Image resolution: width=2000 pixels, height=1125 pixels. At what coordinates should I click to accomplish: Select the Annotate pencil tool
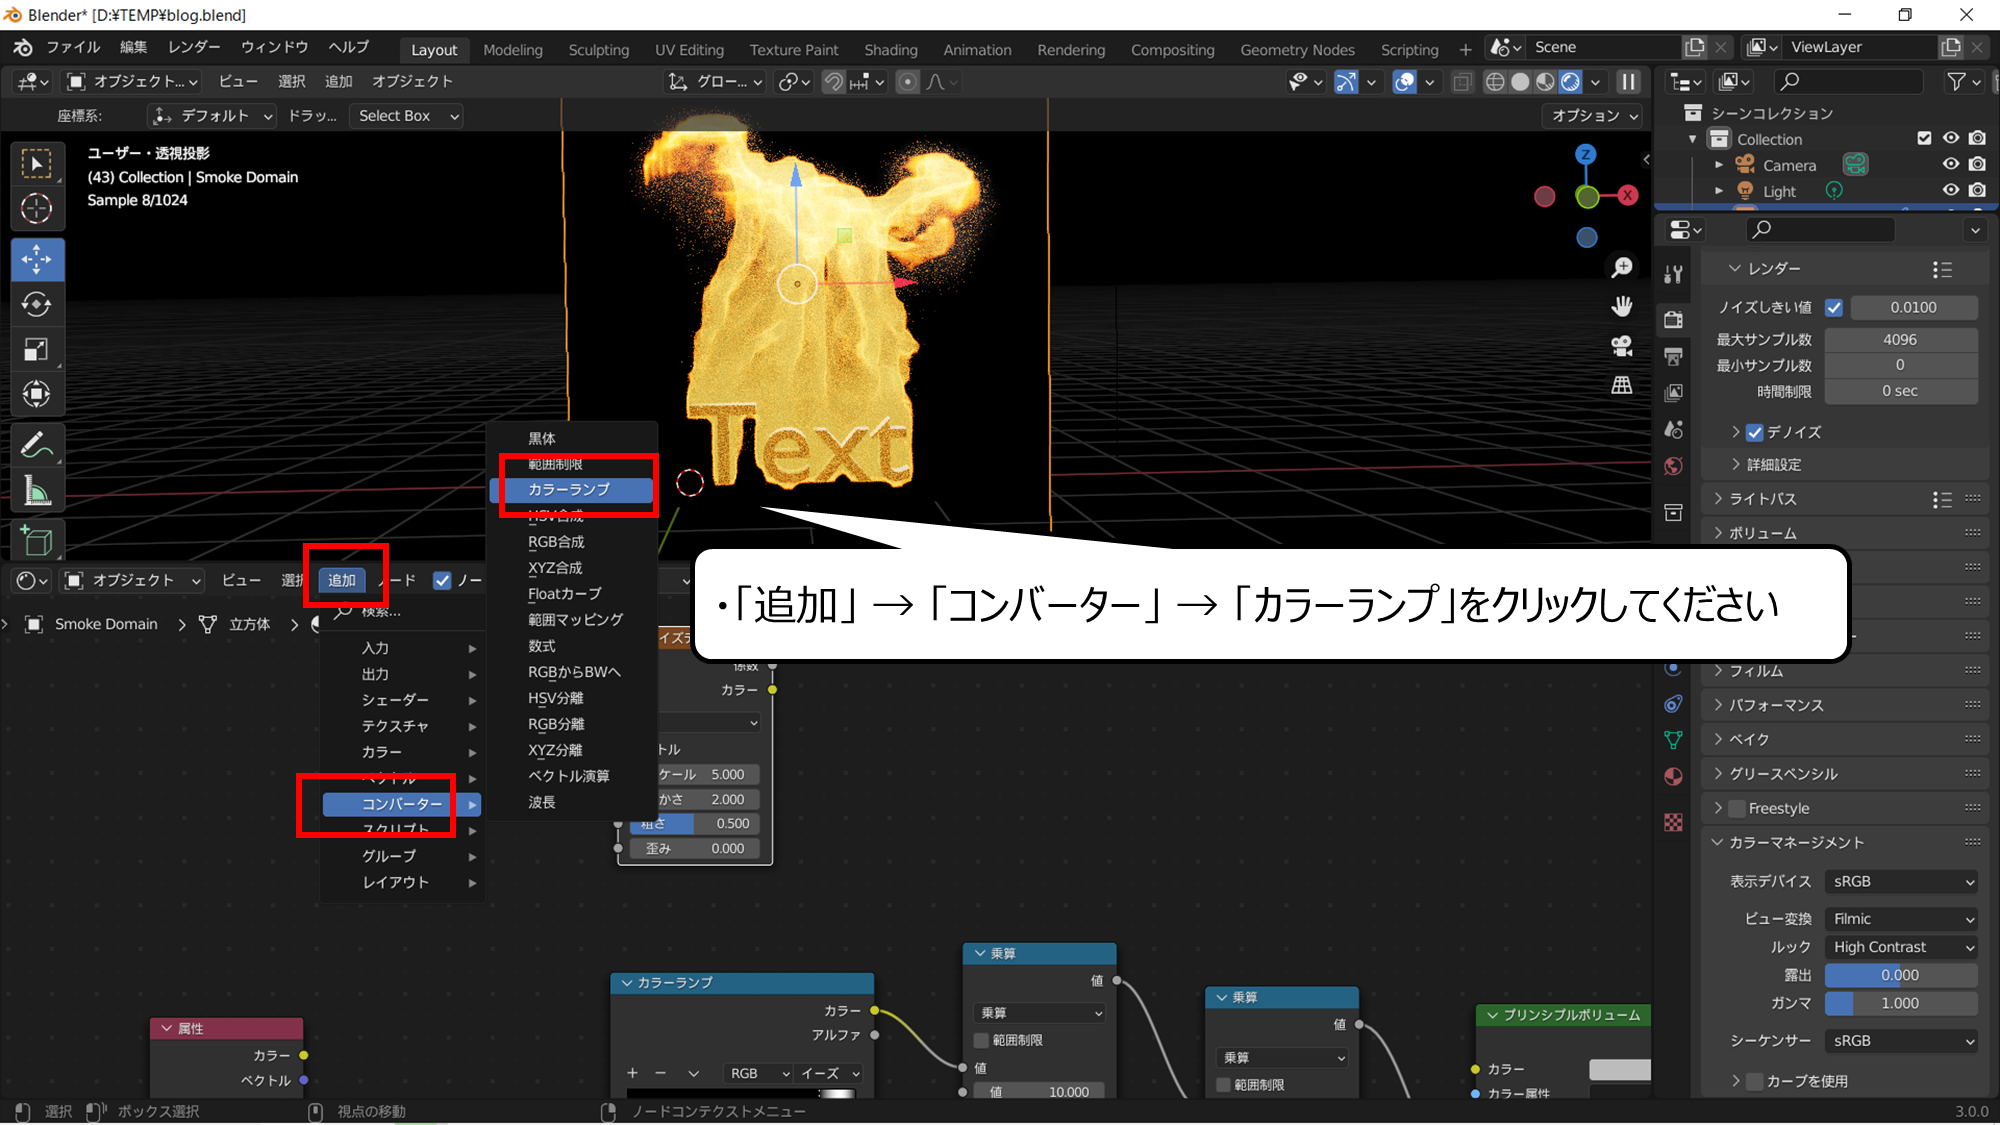(37, 445)
